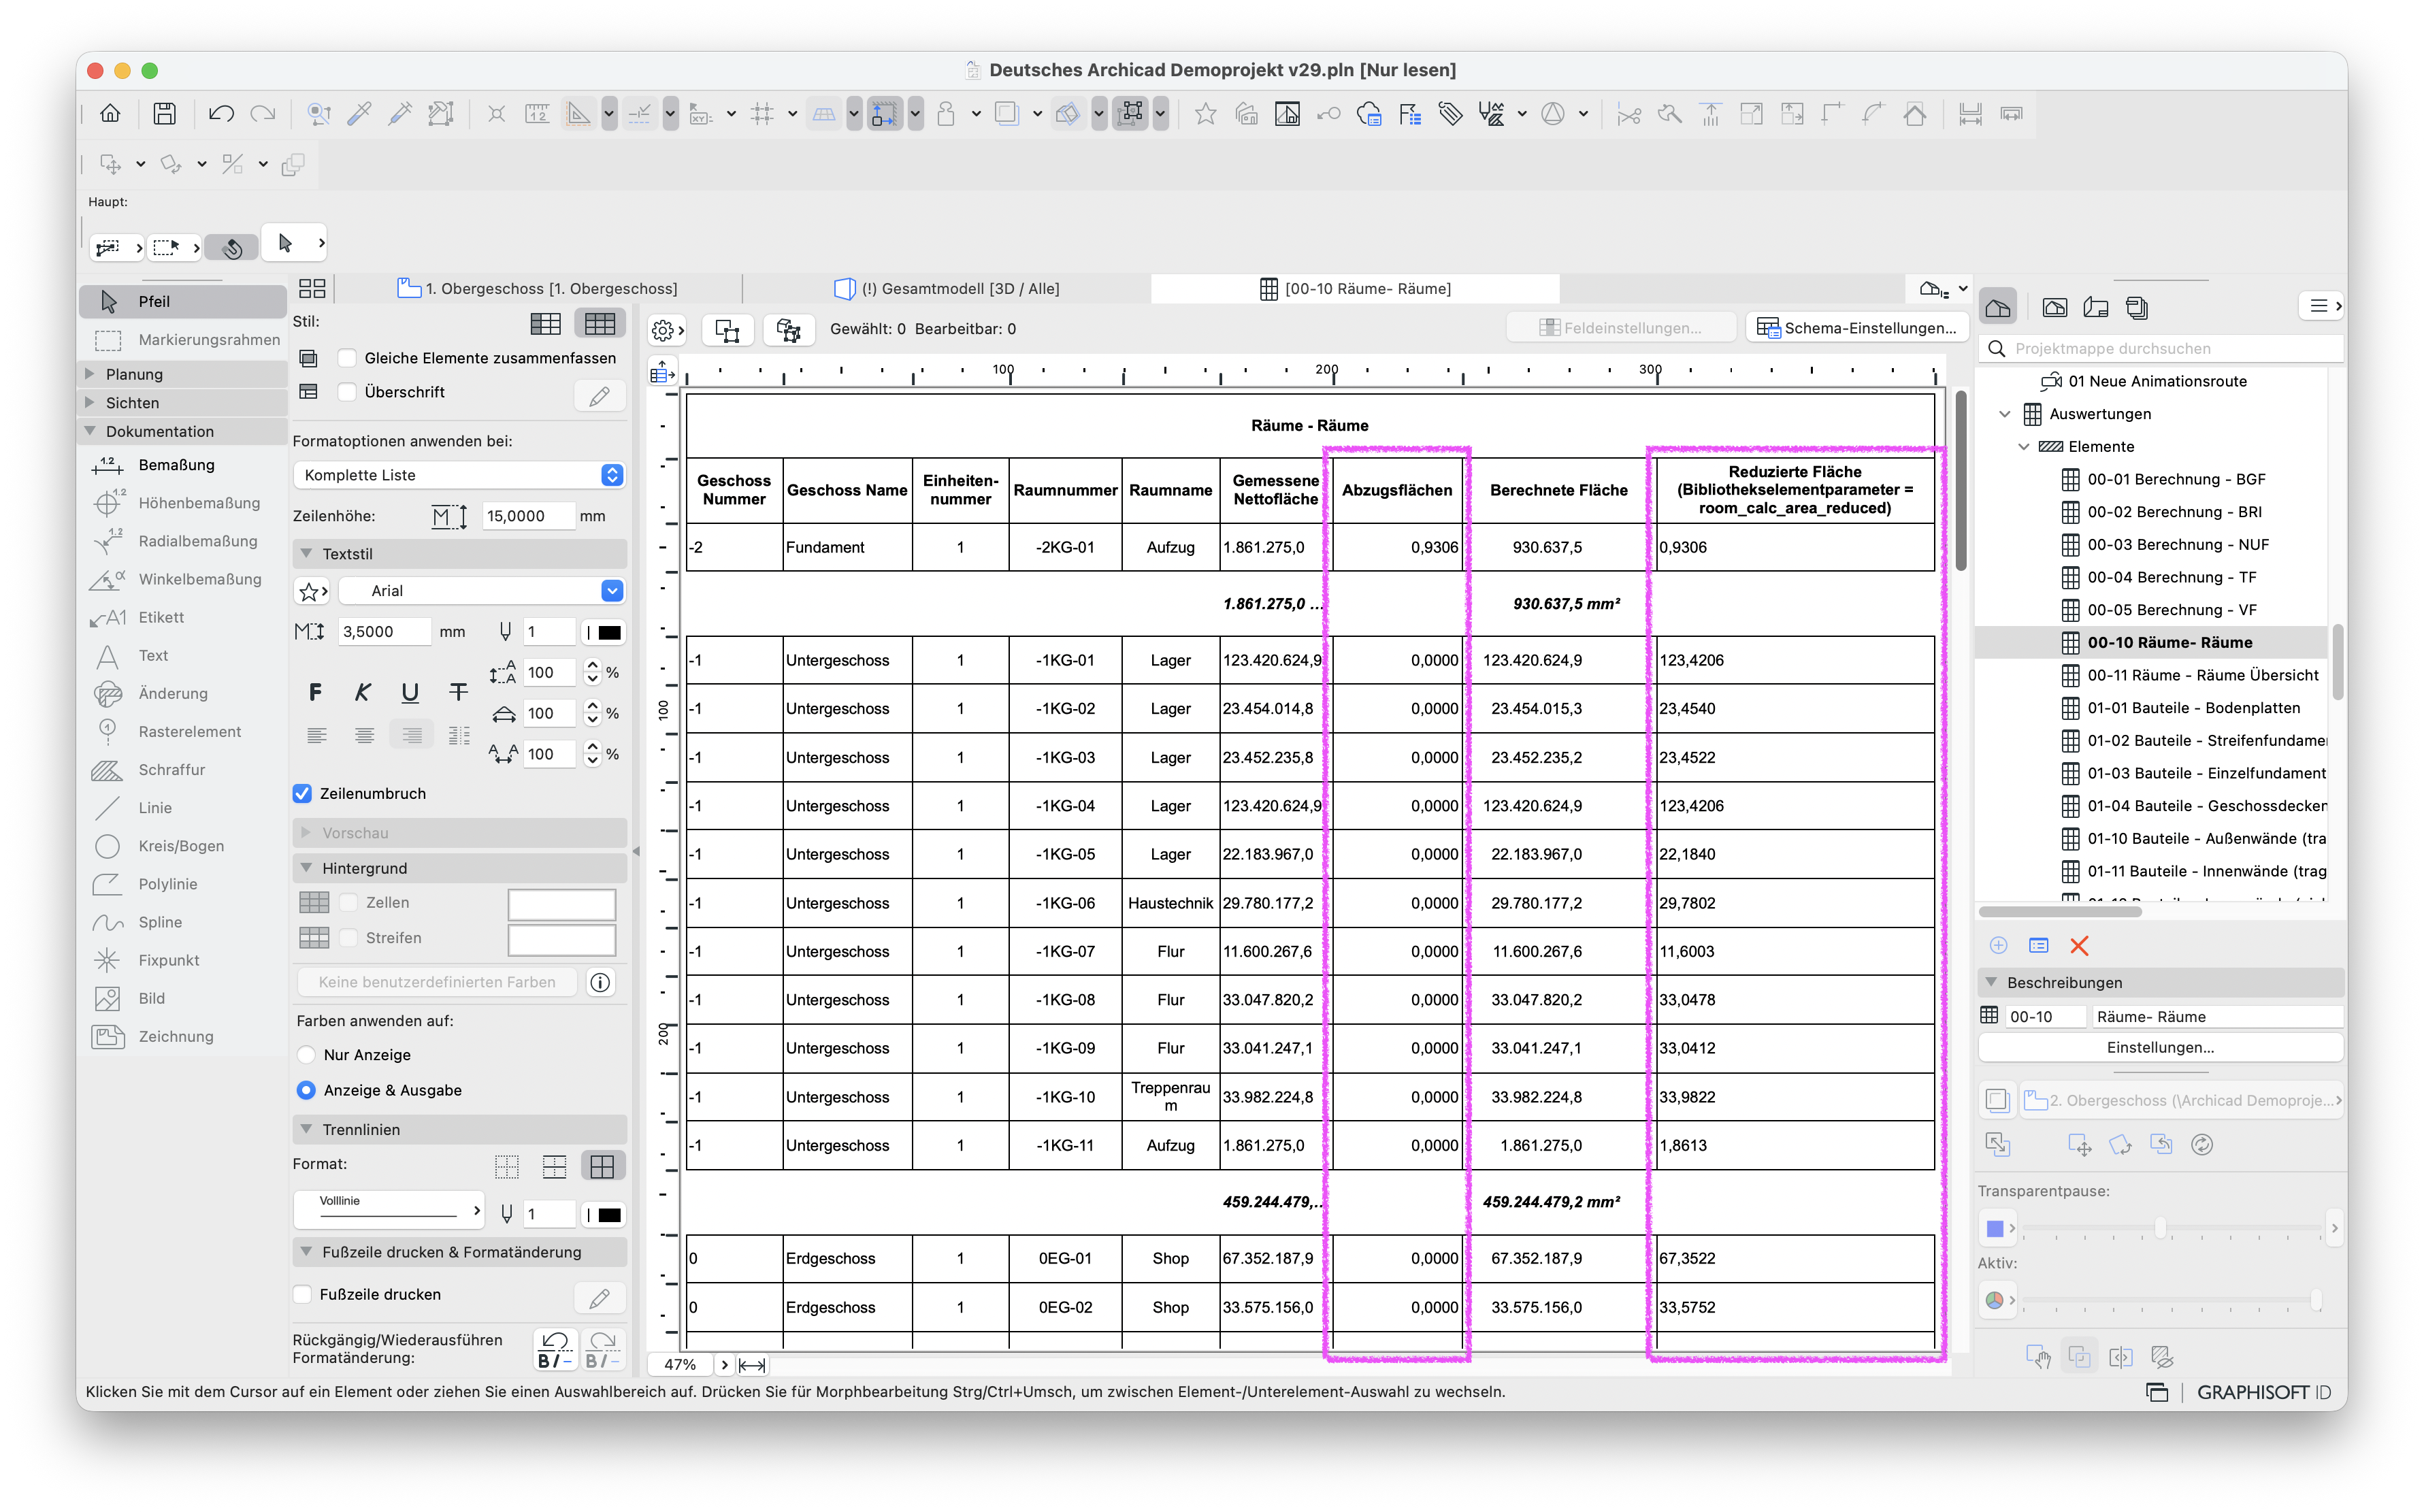Open the Arial font dropdown

[482, 591]
